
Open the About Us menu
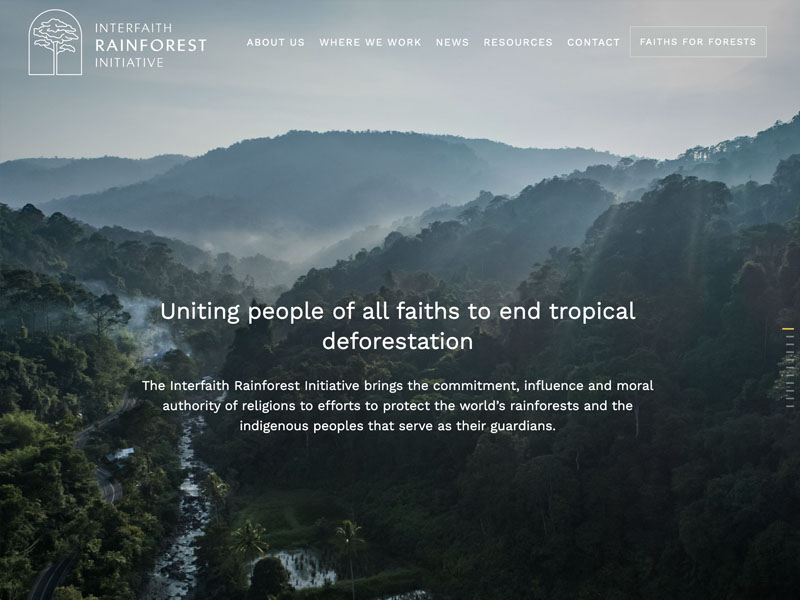(276, 42)
